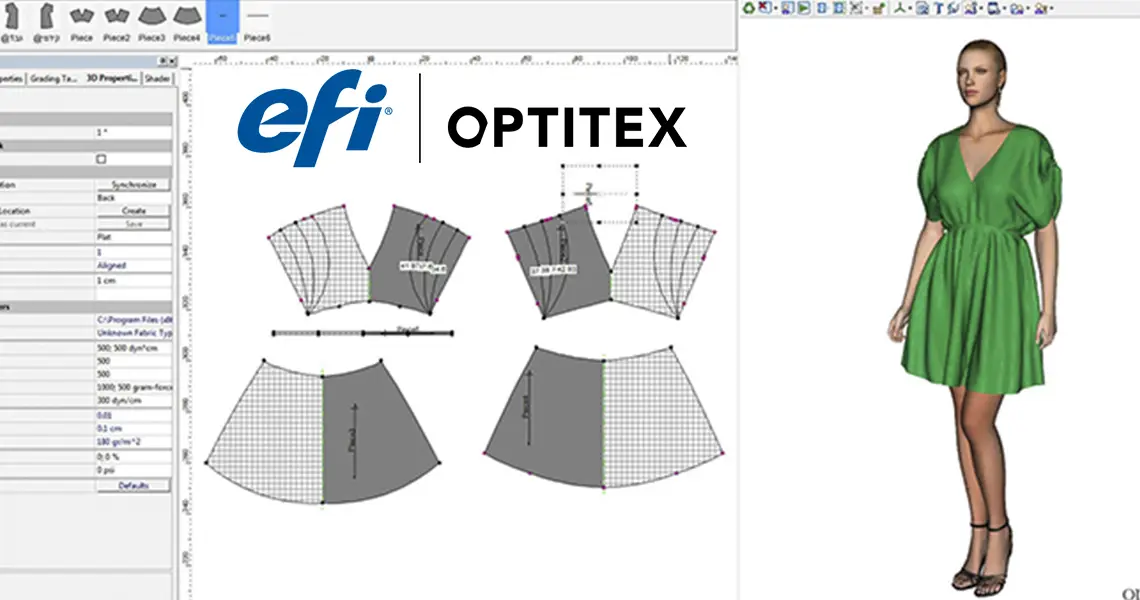Toggle the checkbox in the 3D properties panel
This screenshot has width=1140, height=600.
[101, 159]
